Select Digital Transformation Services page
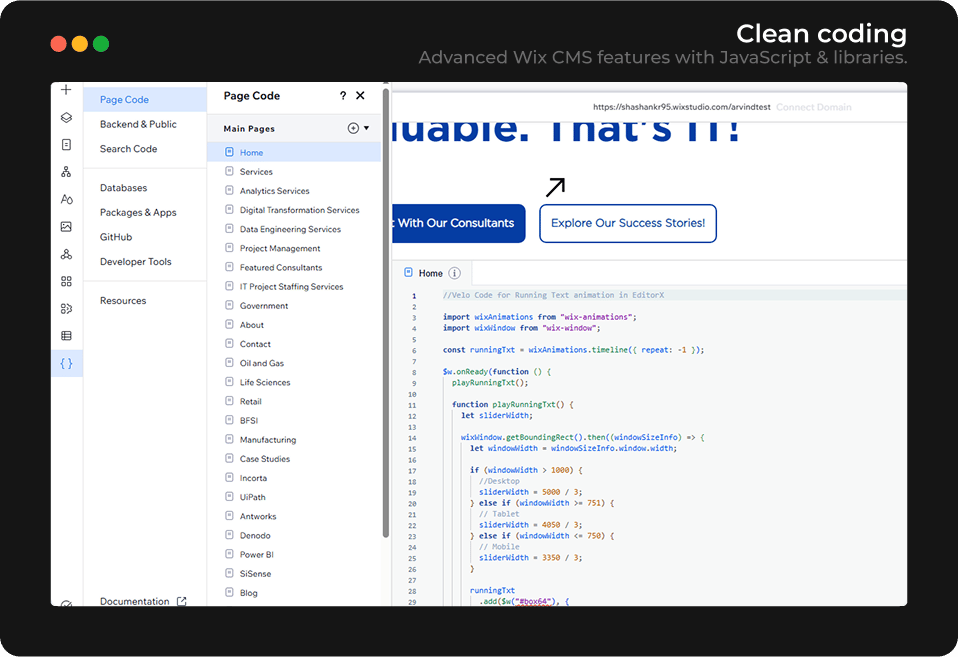 [294, 210]
